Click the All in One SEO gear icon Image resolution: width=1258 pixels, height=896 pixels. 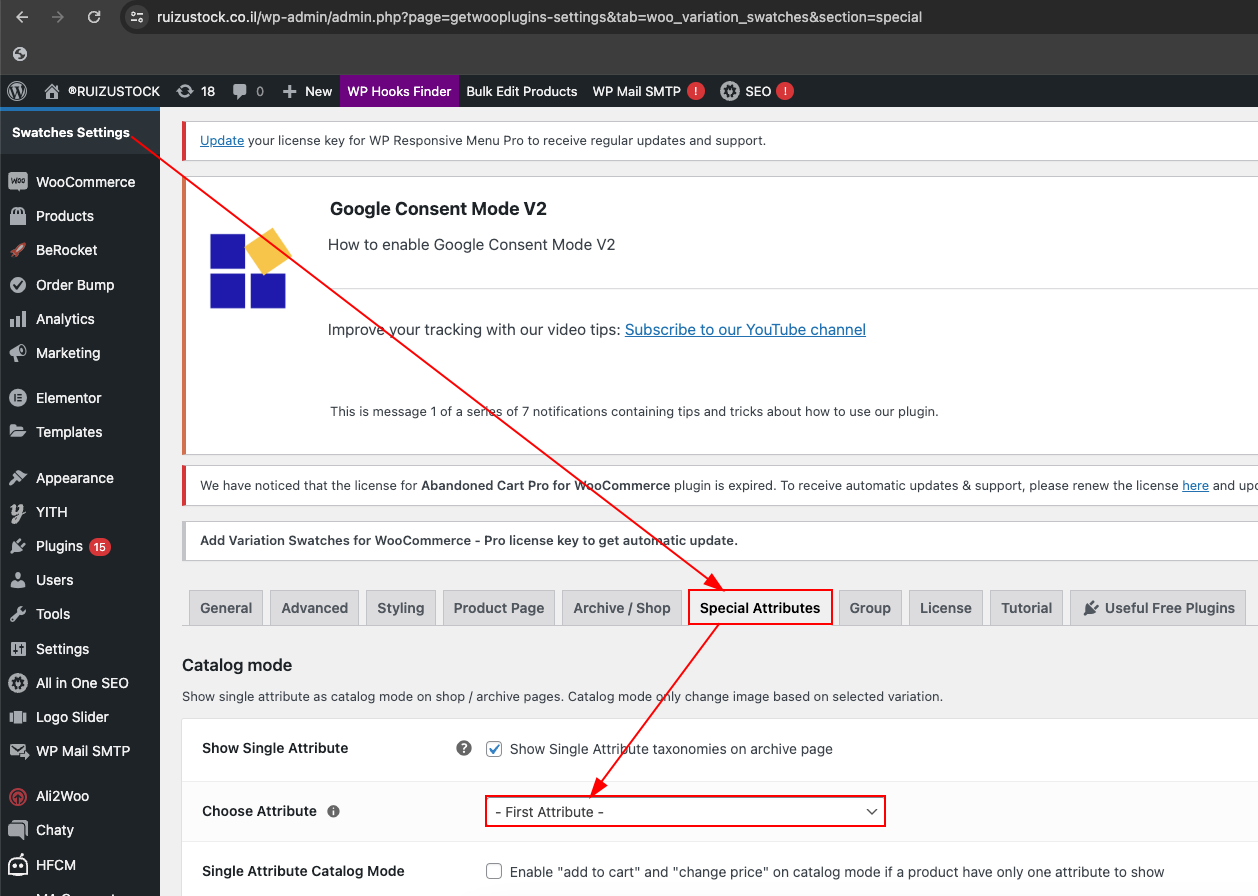(17, 683)
